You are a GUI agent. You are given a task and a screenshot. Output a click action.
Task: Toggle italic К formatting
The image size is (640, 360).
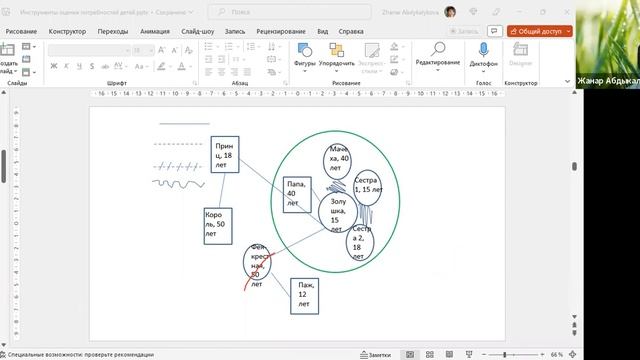point(67,66)
